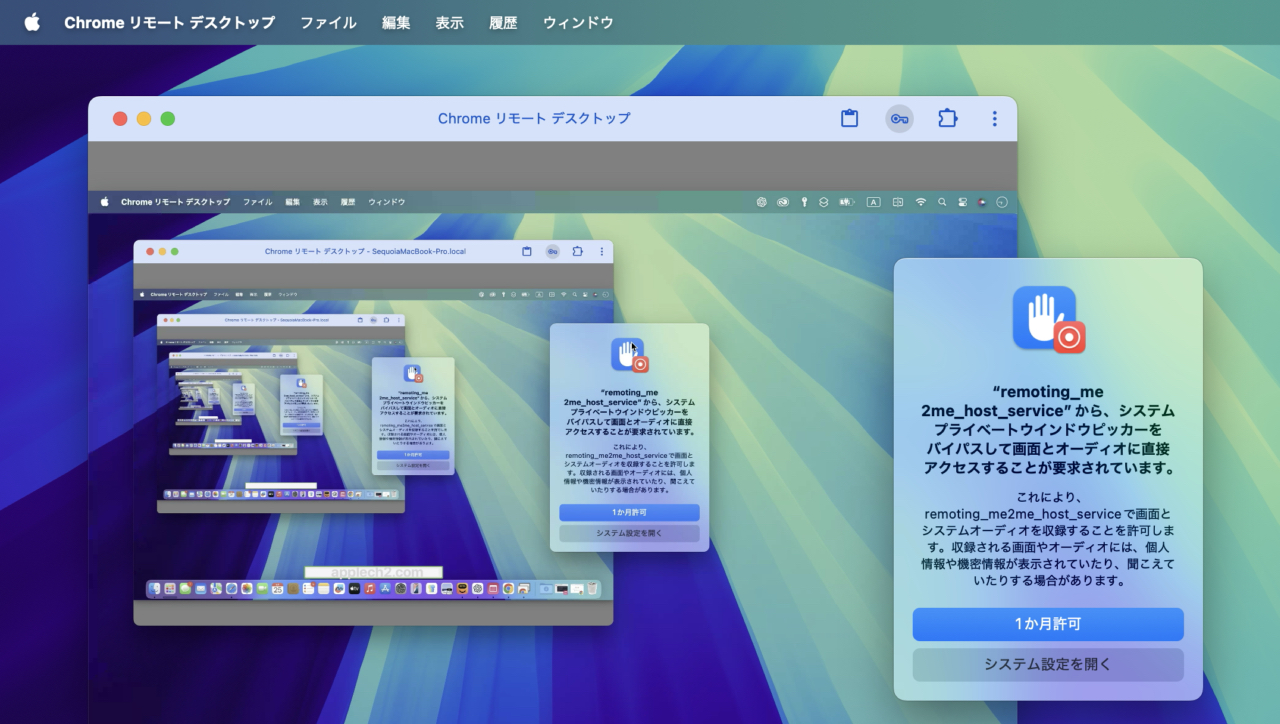Screen dimensions: 1280x724
Task: Click the Apple logo in the top menu bar
Action: [x=32, y=22]
